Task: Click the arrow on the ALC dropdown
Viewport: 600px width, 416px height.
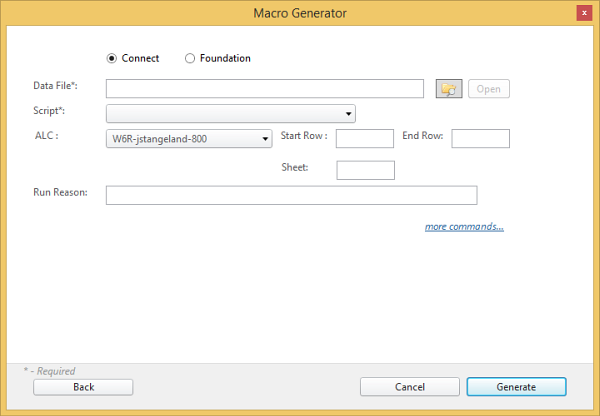Action: pyautogui.click(x=265, y=139)
